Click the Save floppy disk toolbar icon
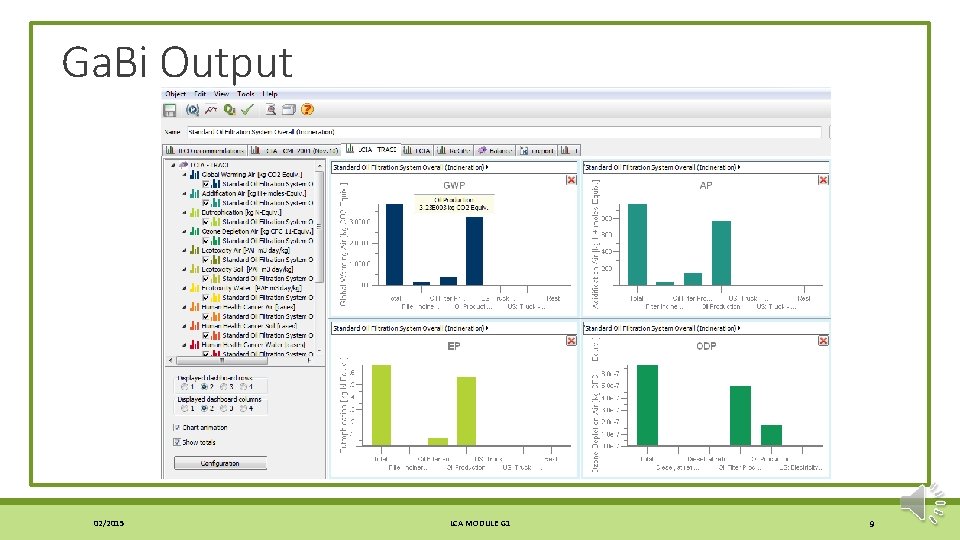This screenshot has width=960, height=540. 170,110
